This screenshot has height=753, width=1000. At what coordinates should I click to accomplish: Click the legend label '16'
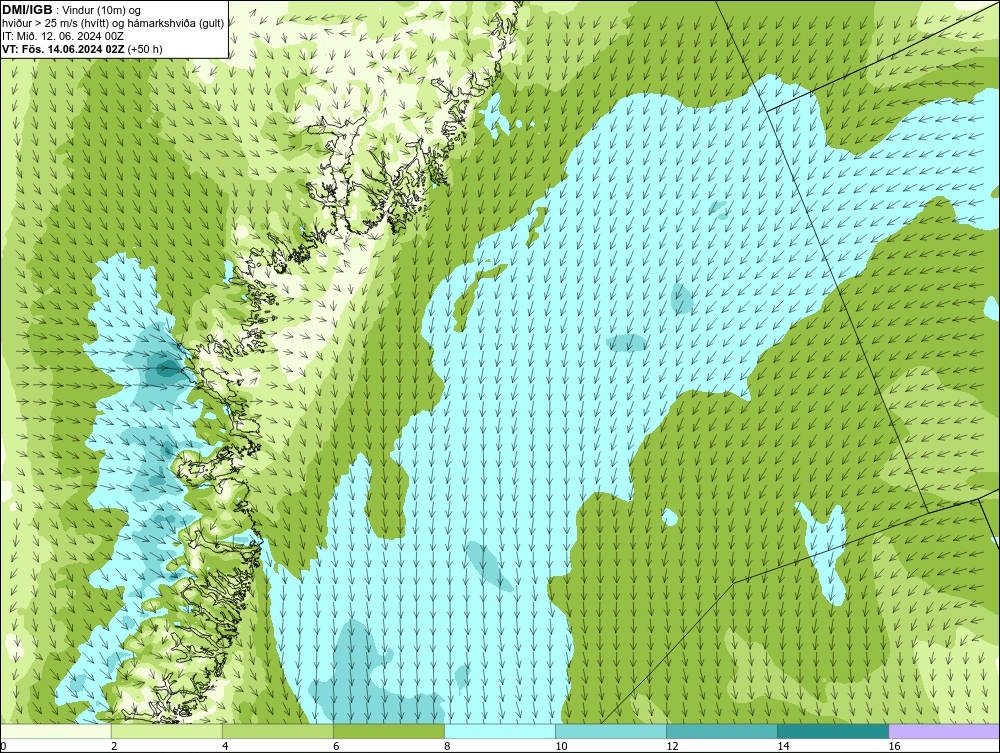pos(894,746)
